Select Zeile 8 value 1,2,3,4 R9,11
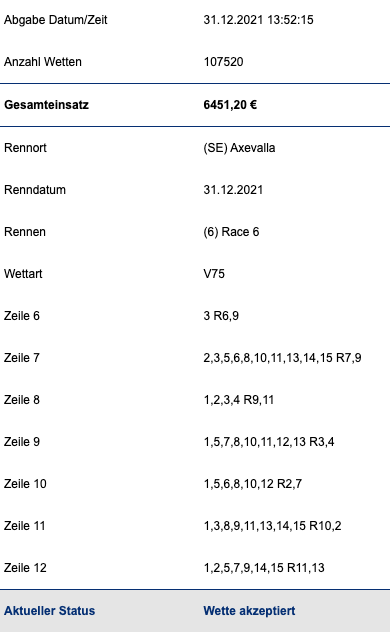Viewport: 390px width, 632px height. pyautogui.click(x=239, y=400)
